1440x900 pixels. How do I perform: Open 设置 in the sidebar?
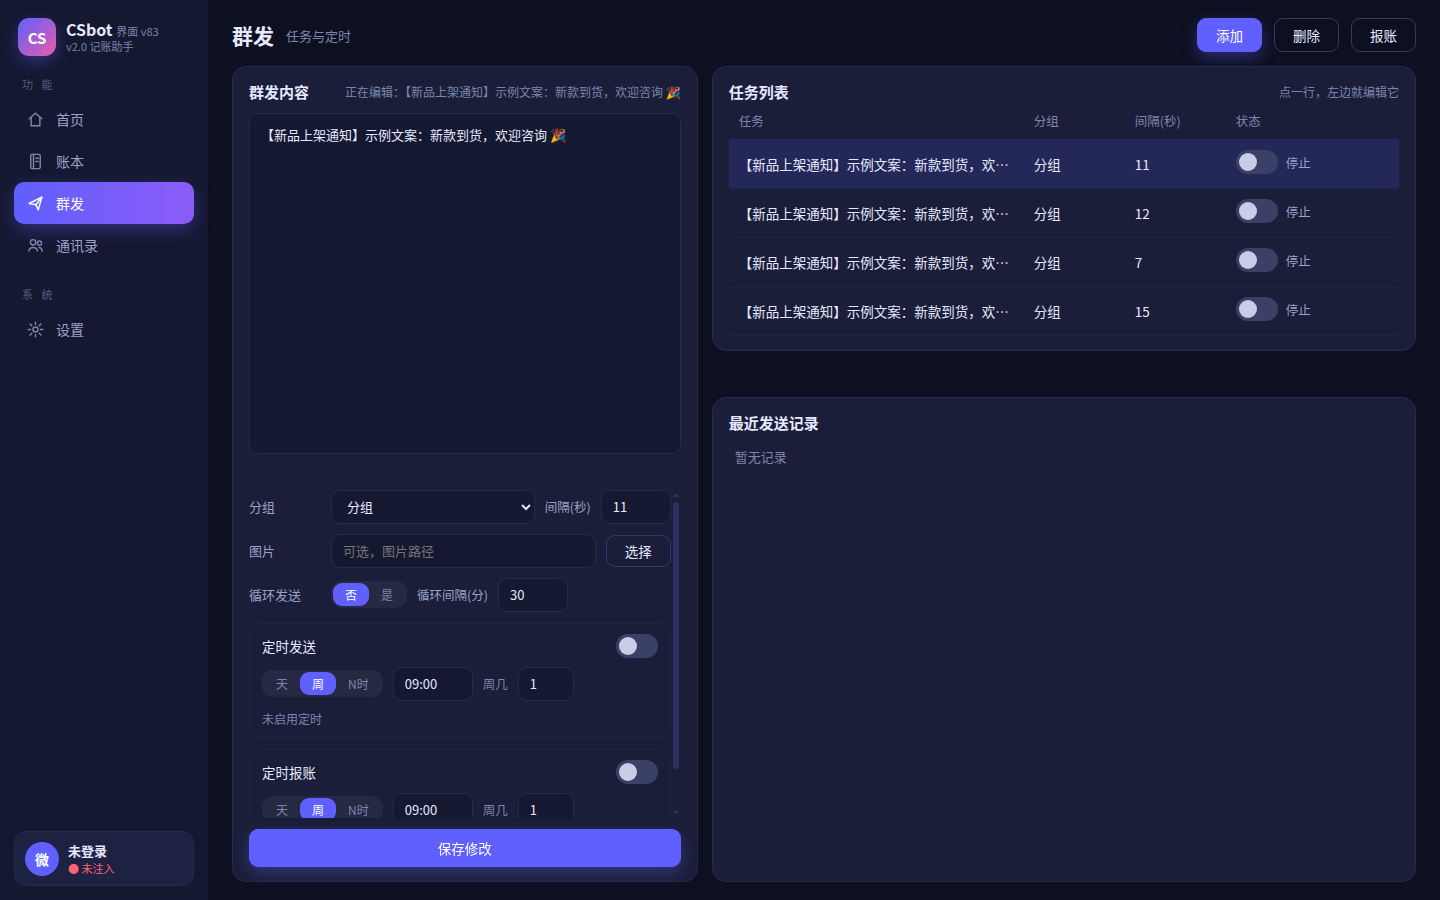[104, 330]
